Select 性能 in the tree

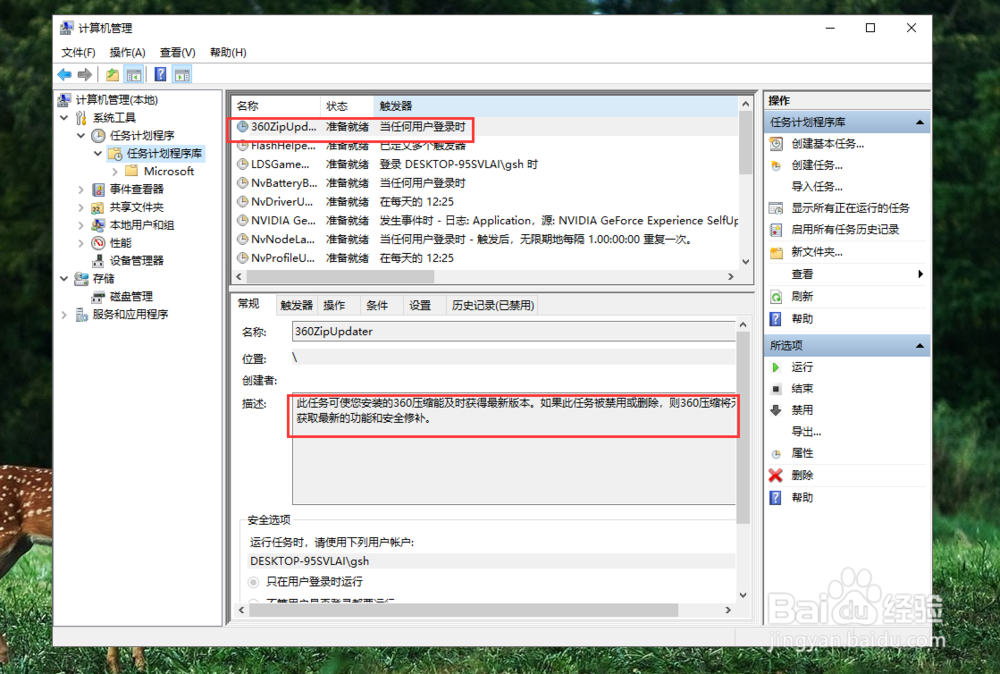120,243
